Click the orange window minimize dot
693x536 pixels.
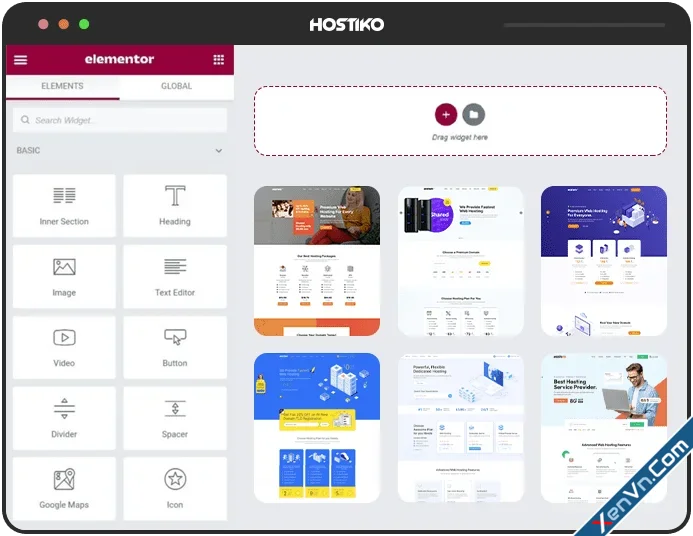[64, 24]
